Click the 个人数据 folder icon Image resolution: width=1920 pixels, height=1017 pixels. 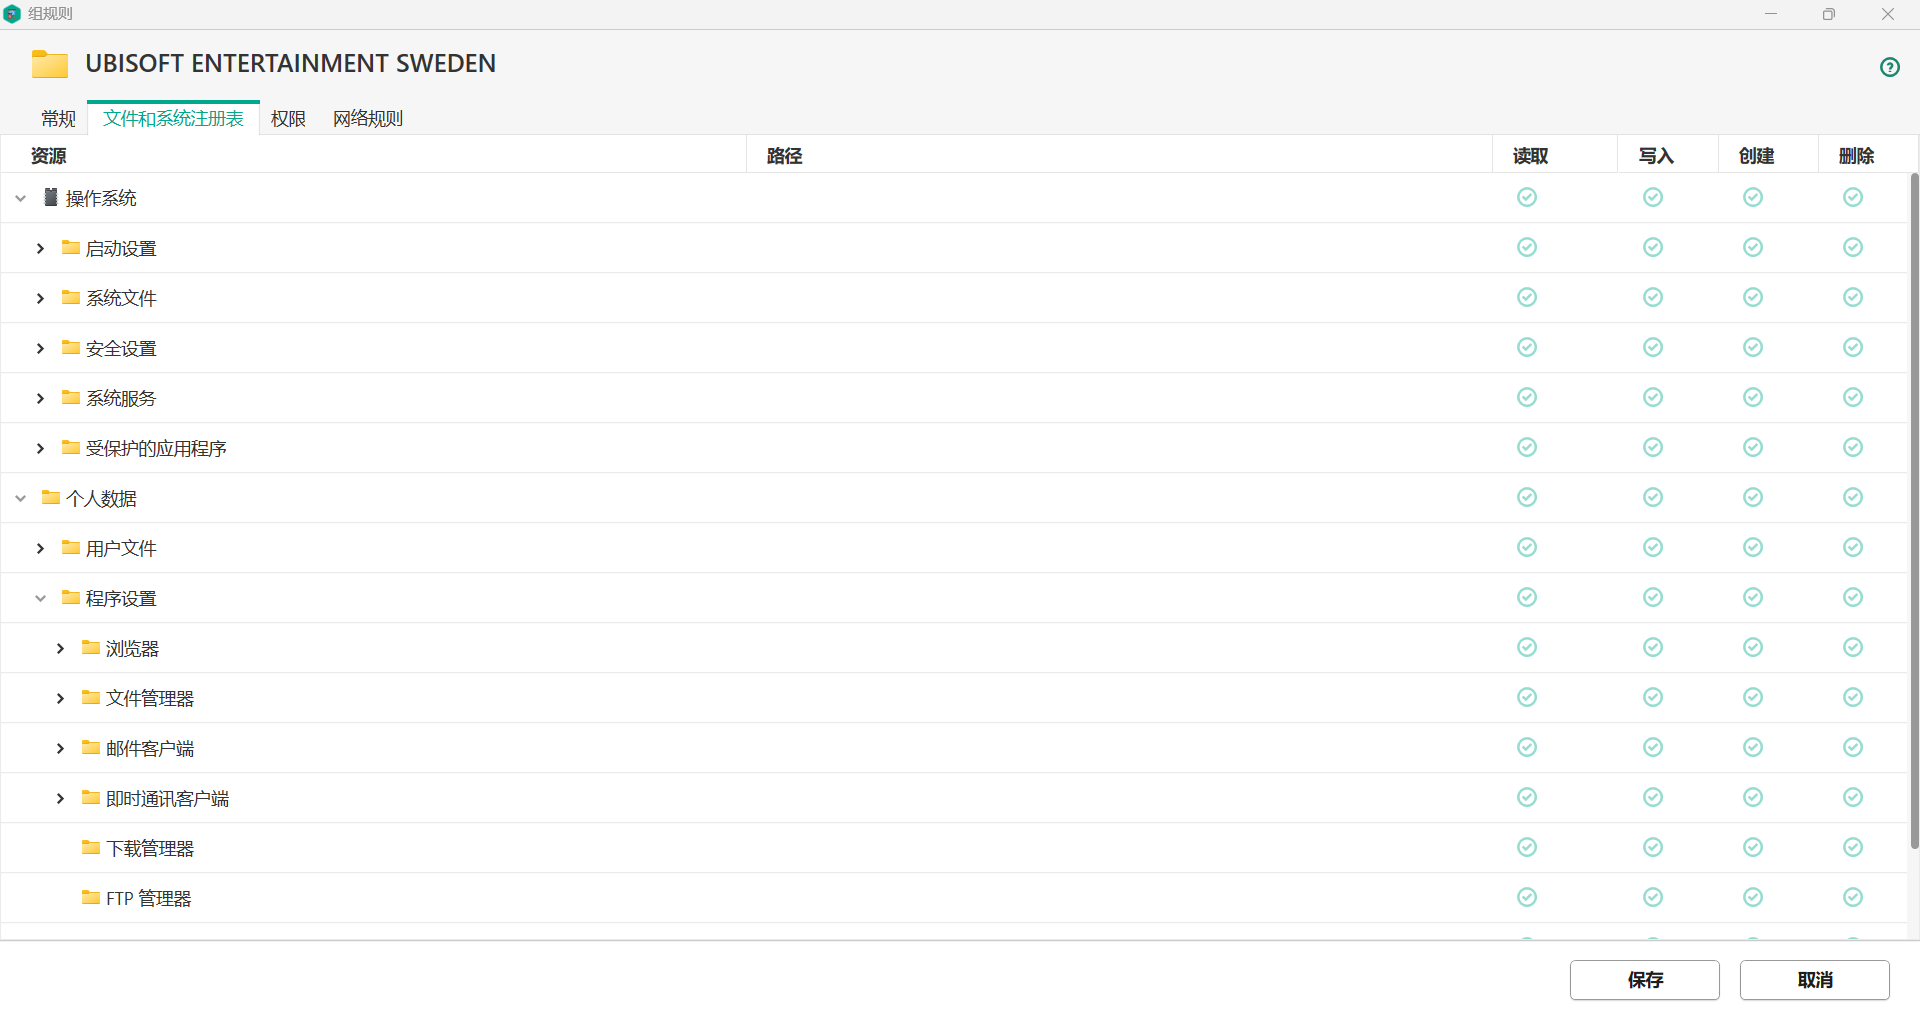pyautogui.click(x=51, y=497)
